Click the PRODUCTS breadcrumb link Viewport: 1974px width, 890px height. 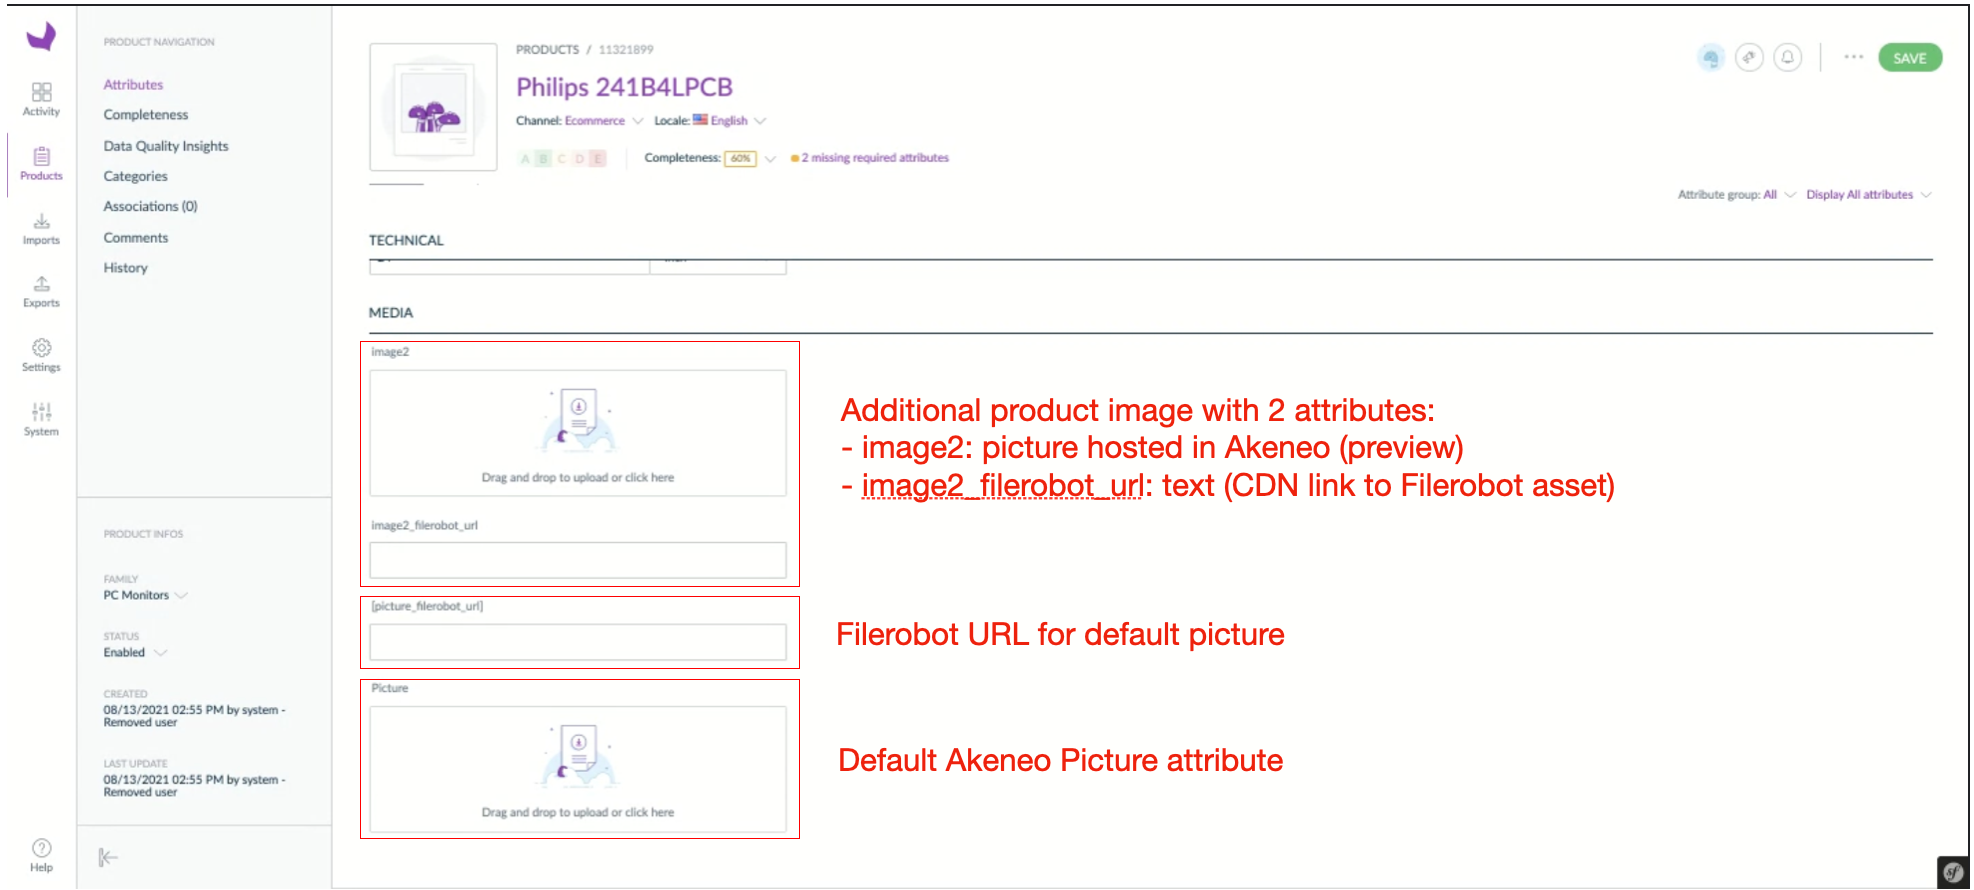coord(548,49)
